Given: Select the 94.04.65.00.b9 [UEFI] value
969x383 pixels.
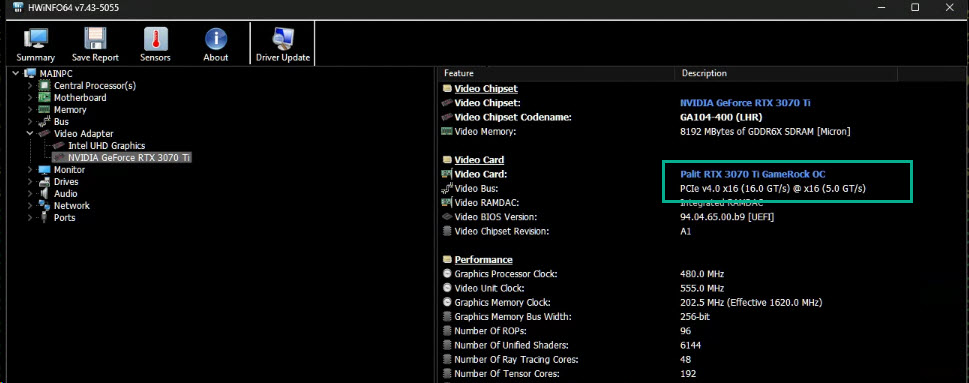Looking at the screenshot, I should [727, 217].
